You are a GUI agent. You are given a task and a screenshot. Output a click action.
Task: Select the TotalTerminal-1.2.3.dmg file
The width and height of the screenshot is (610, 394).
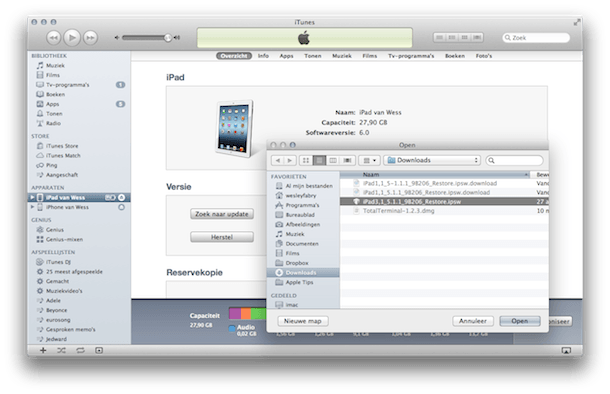444,211
